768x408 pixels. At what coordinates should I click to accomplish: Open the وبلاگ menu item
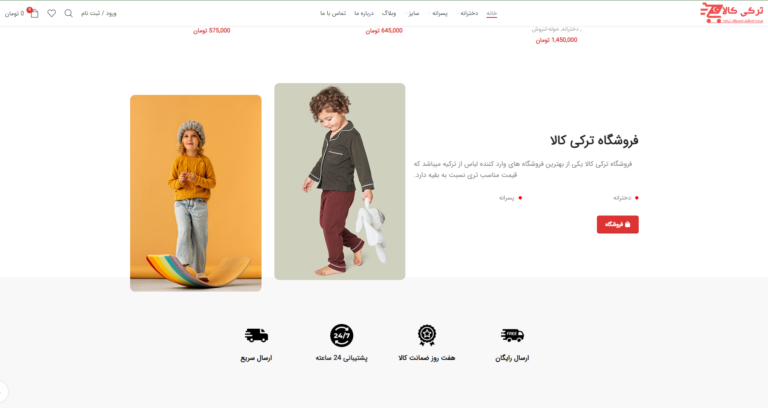click(x=389, y=13)
